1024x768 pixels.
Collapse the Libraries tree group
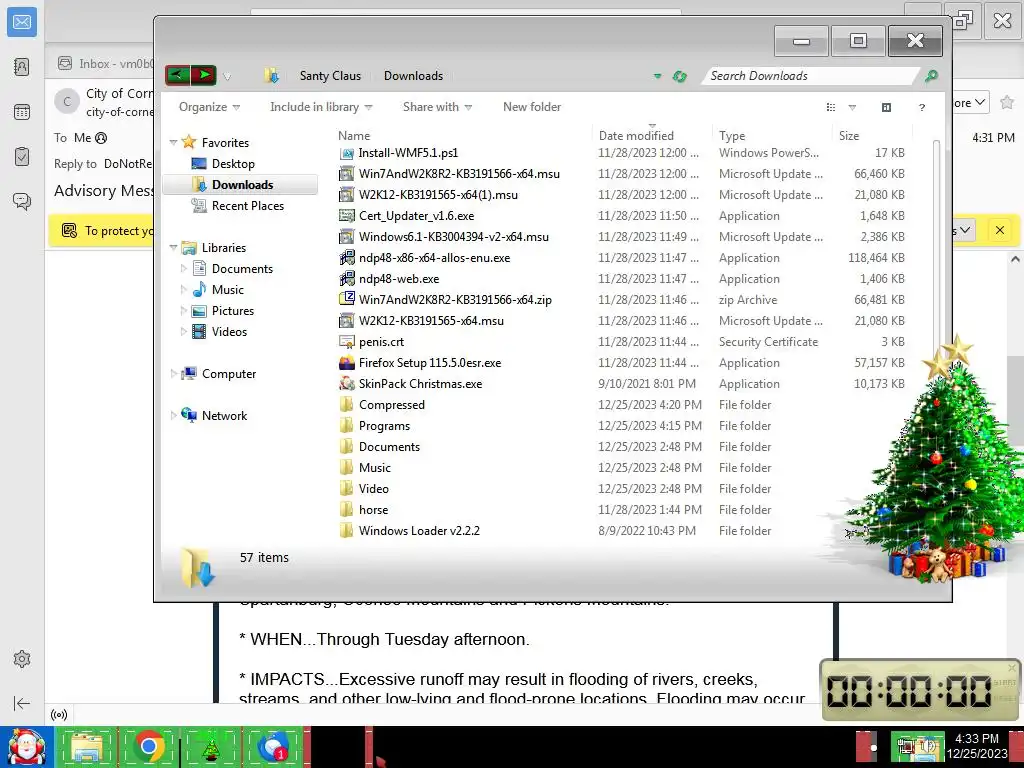coord(173,248)
